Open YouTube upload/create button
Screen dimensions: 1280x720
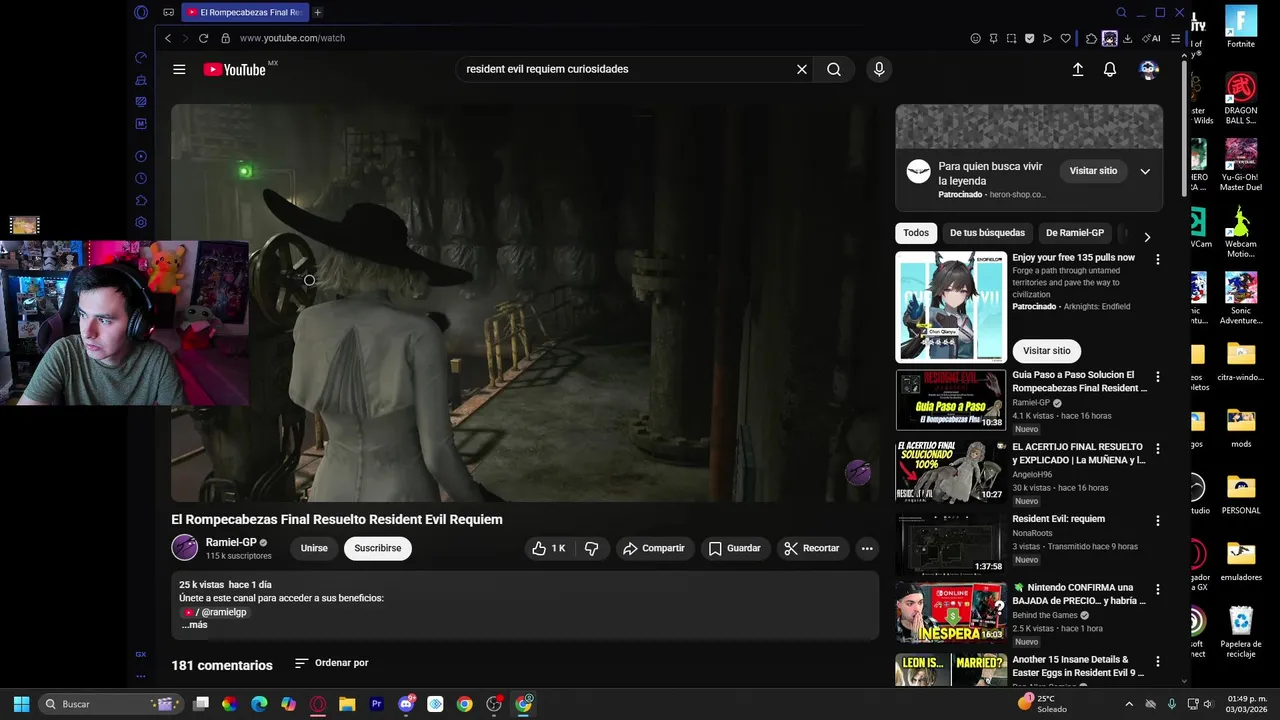pos(1078,69)
